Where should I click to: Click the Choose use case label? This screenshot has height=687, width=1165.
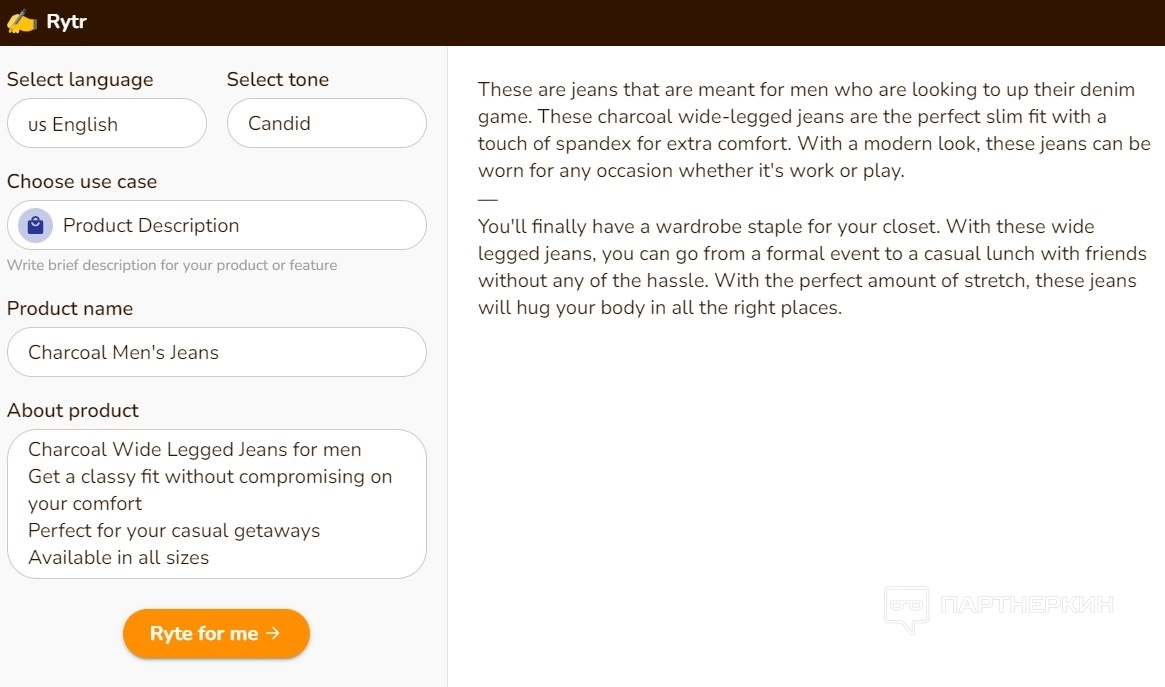coord(82,182)
